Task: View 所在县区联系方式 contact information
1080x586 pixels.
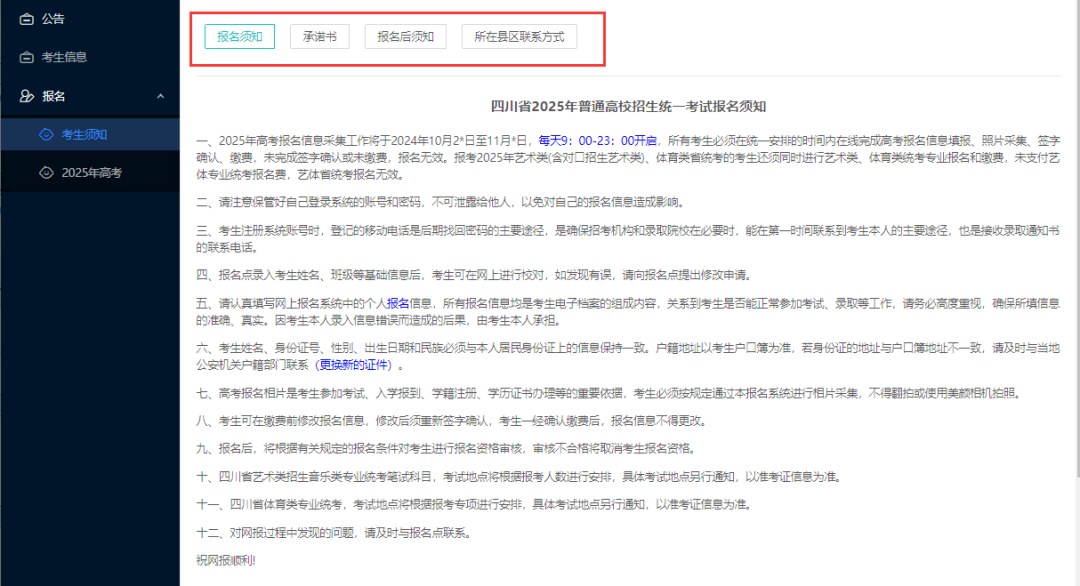Action: click(x=519, y=35)
